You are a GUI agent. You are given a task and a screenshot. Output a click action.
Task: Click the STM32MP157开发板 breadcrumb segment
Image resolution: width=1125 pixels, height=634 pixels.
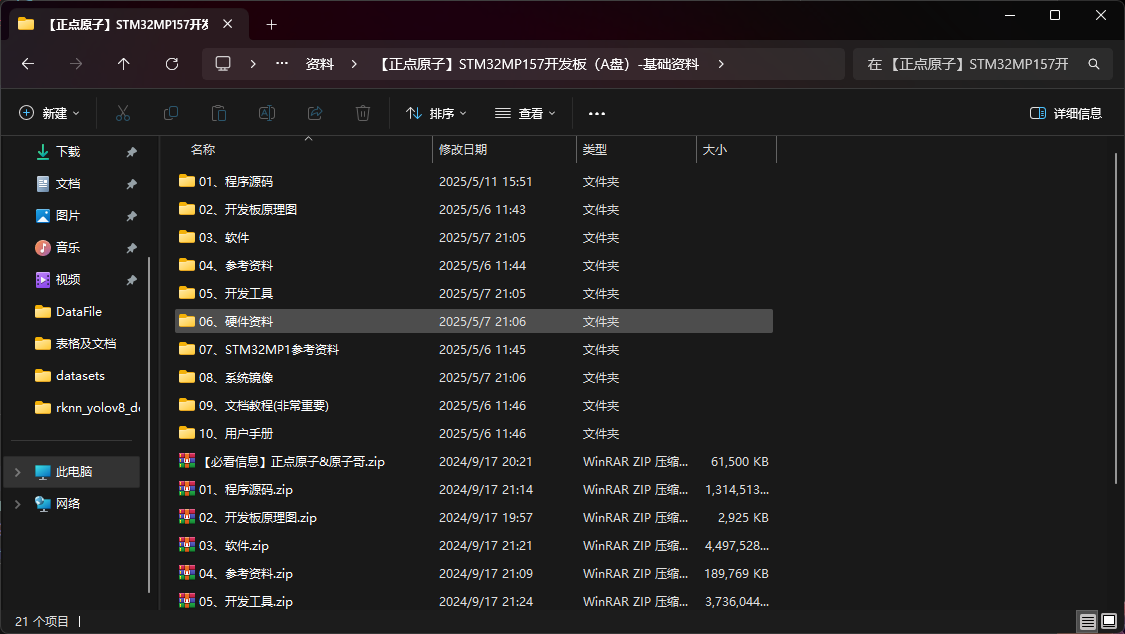(x=539, y=64)
